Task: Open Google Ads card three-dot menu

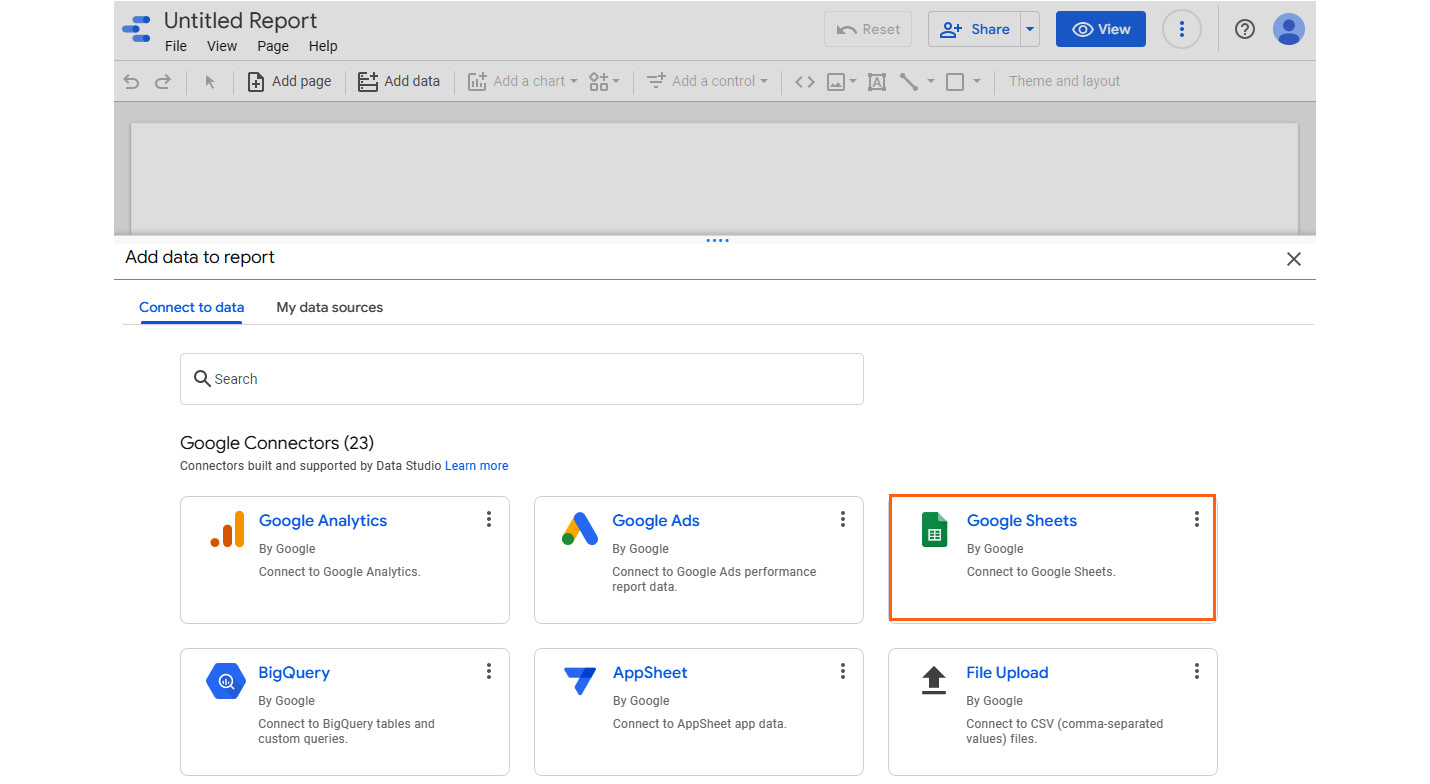Action: click(843, 519)
